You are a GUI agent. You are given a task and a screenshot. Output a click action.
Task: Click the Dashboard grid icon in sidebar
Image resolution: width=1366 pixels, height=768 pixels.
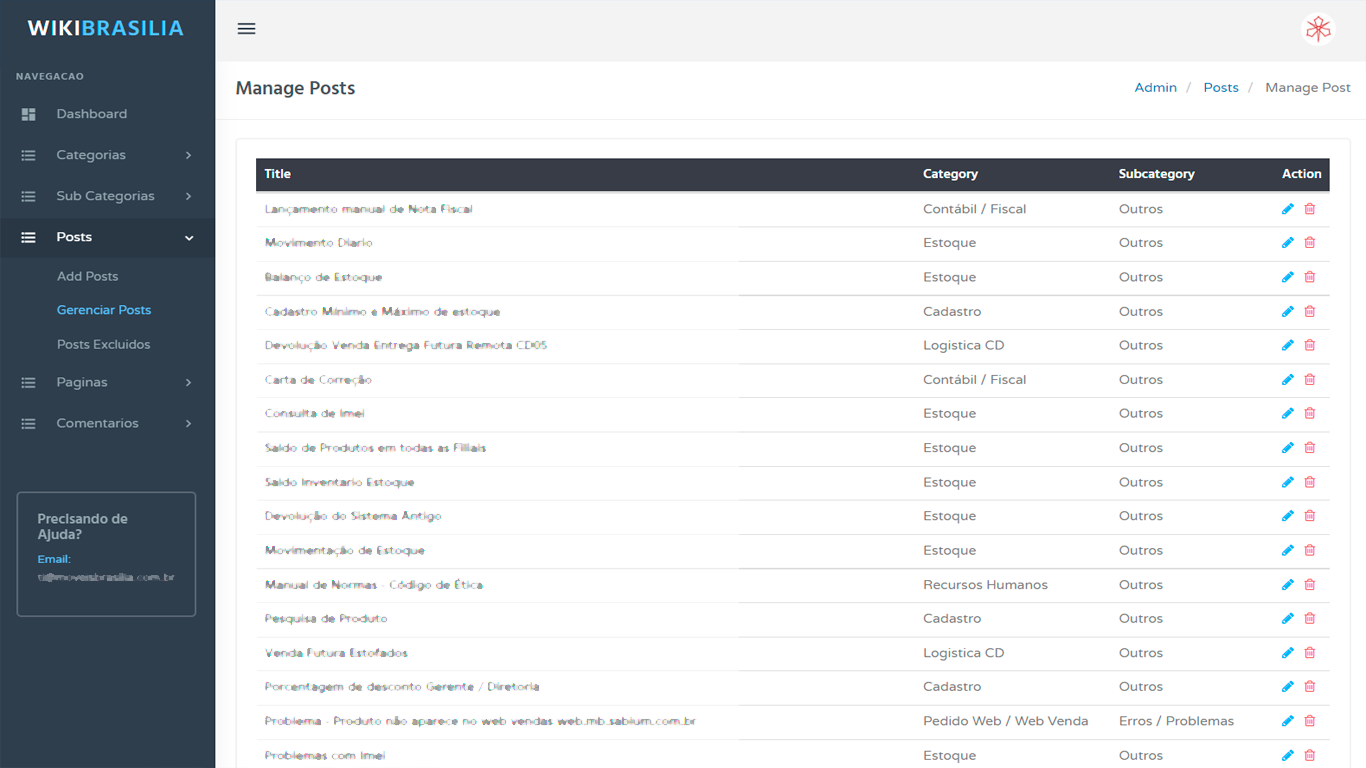29,114
